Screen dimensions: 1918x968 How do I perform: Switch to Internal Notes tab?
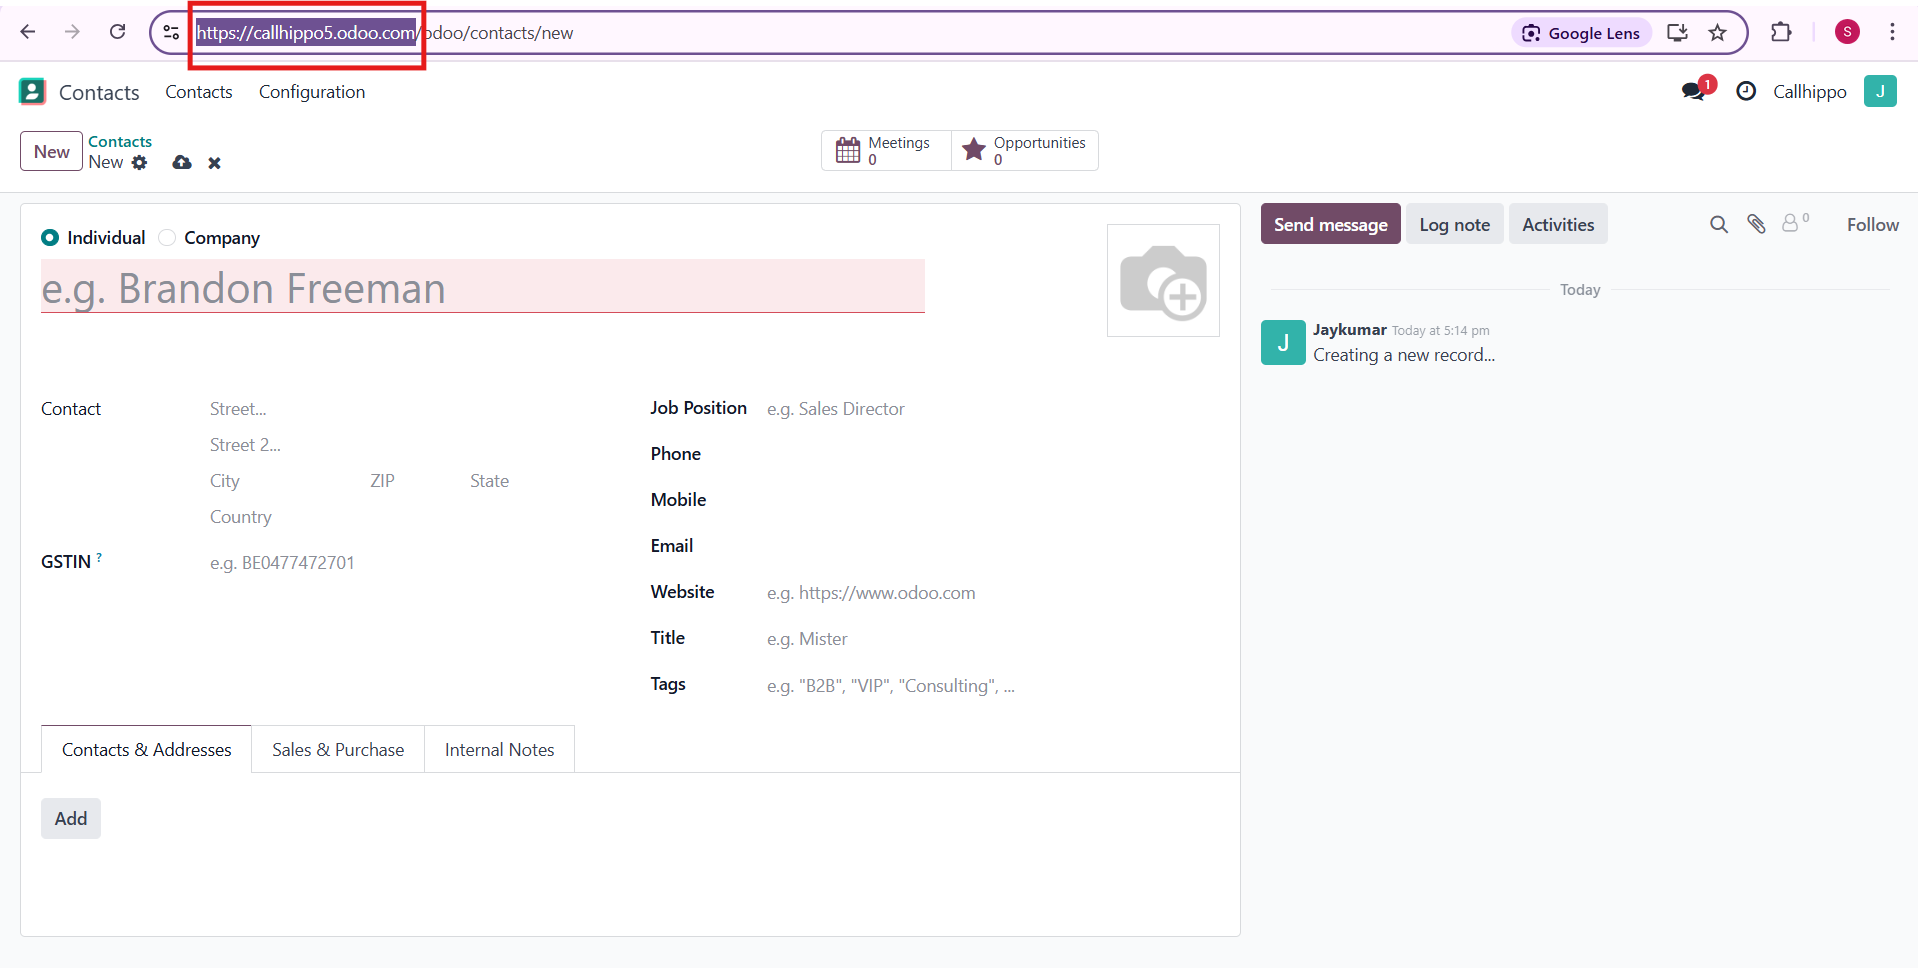(x=499, y=749)
